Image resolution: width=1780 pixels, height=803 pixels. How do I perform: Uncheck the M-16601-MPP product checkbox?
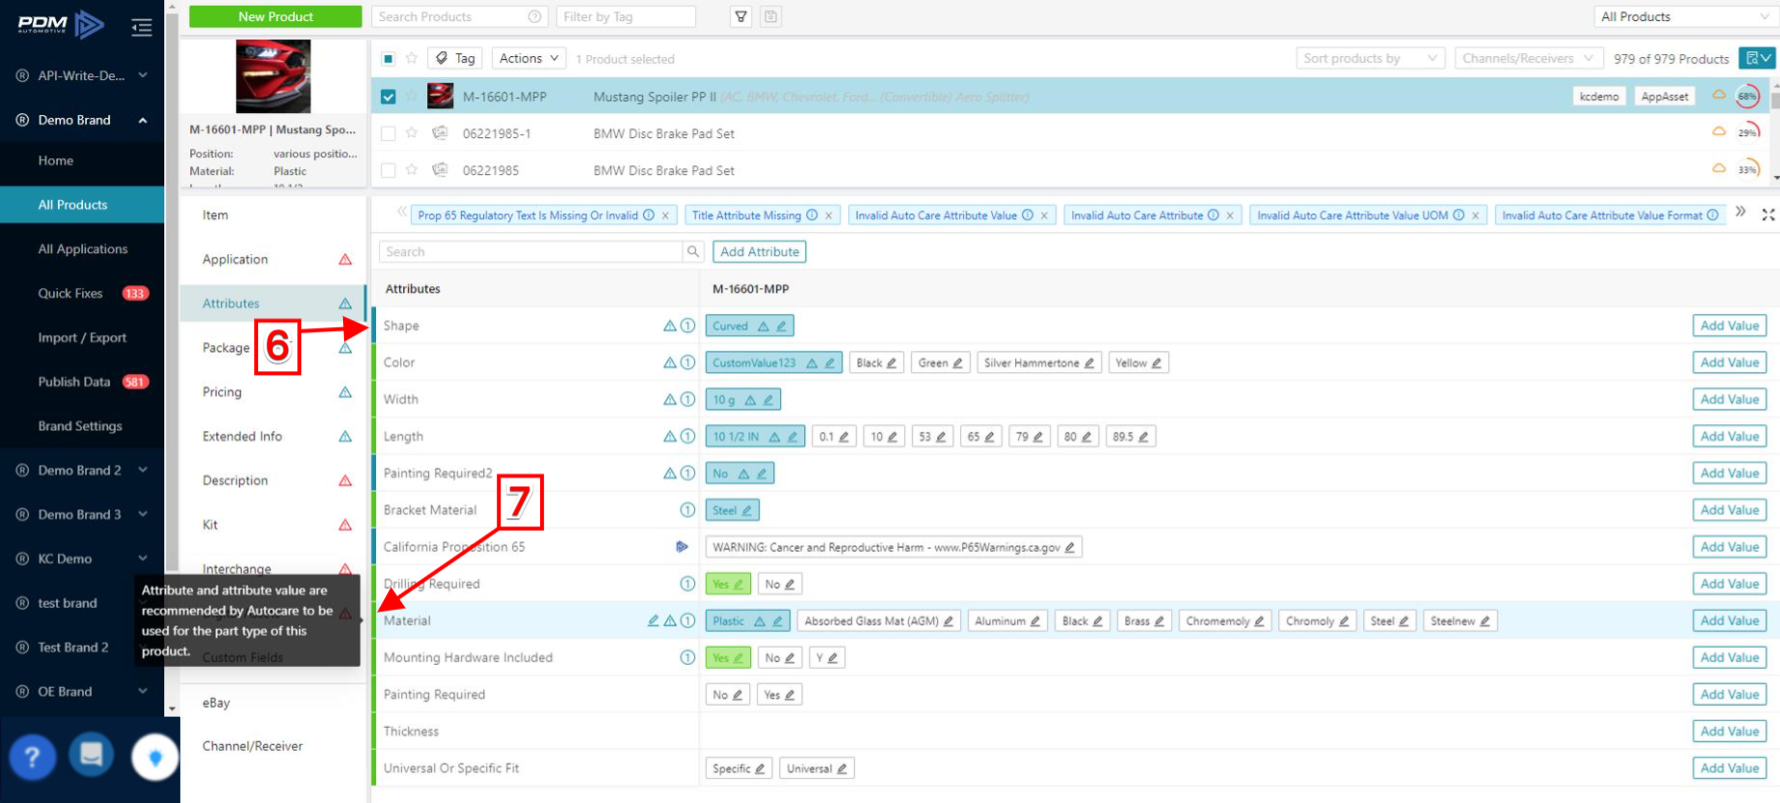[x=388, y=97]
